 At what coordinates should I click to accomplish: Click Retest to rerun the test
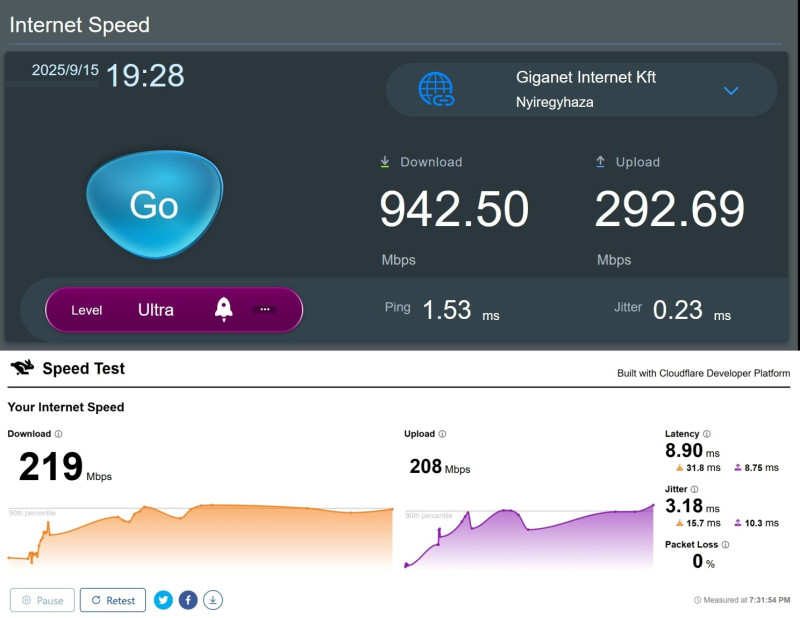pos(113,600)
